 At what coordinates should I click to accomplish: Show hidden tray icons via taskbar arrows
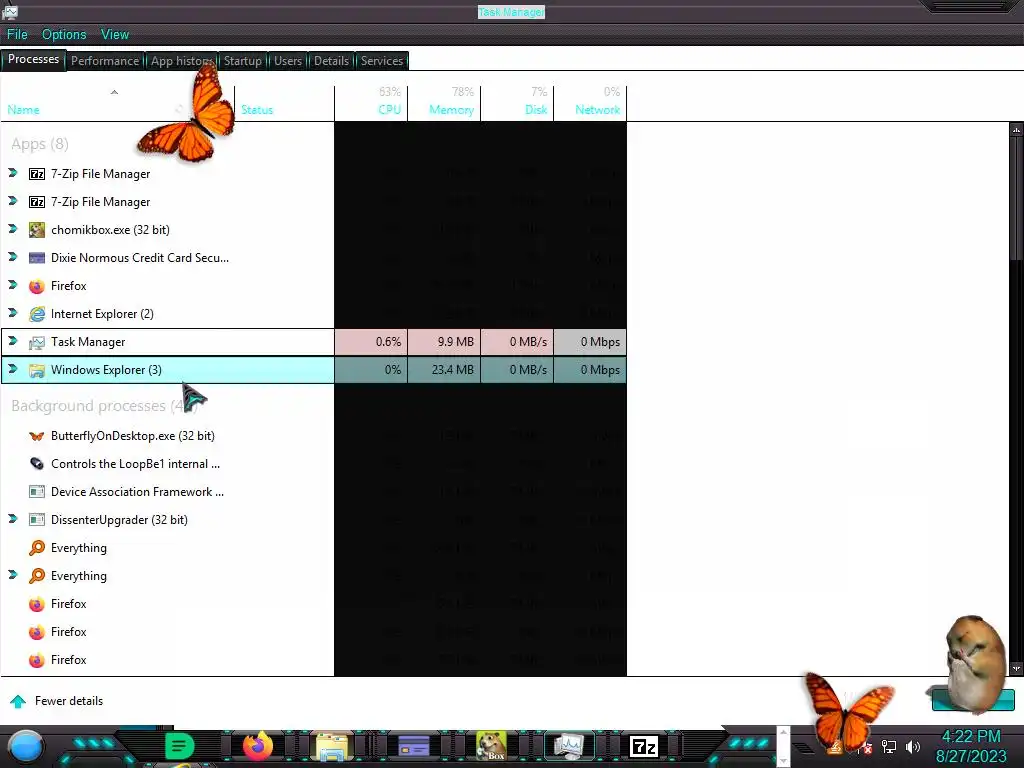click(784, 746)
